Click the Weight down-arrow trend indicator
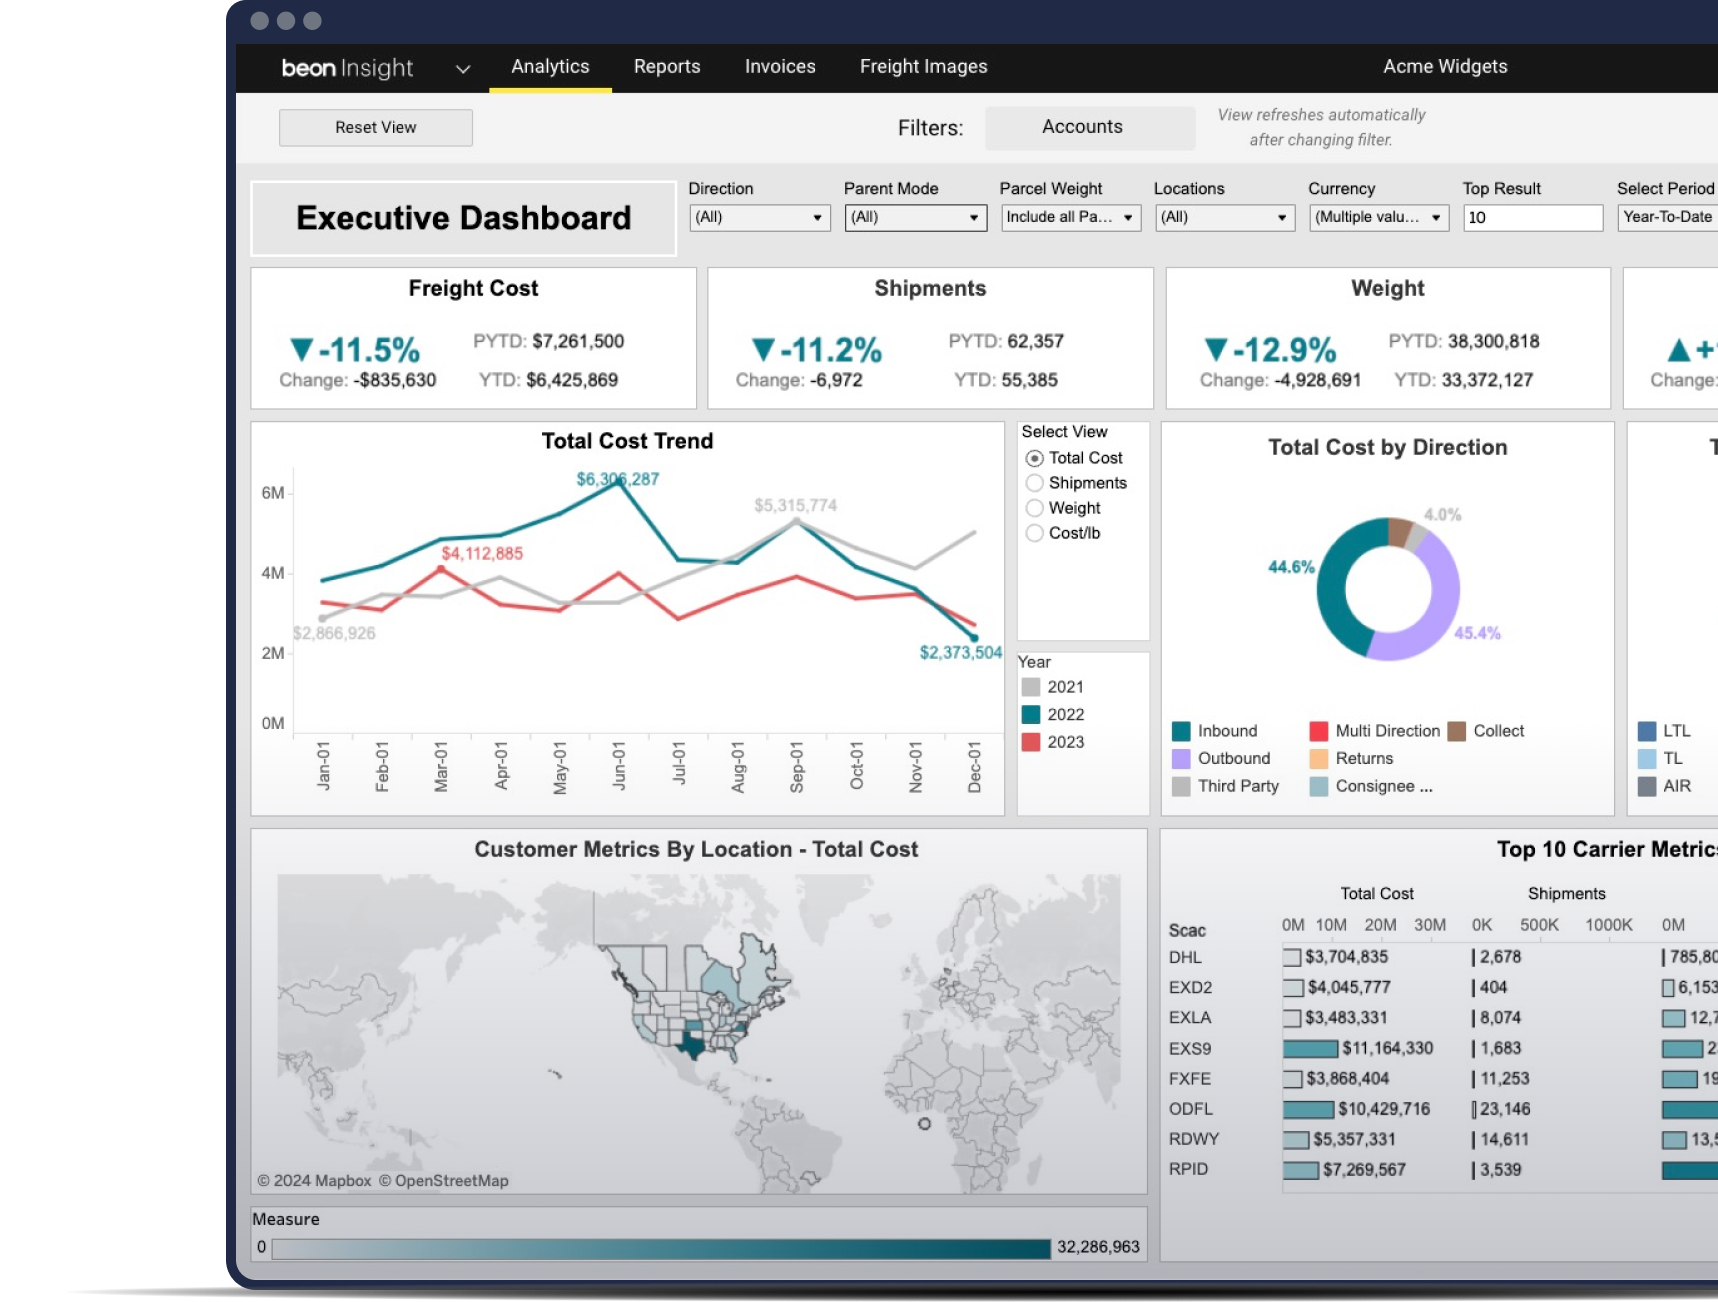Image resolution: width=1718 pixels, height=1302 pixels. tap(1216, 350)
